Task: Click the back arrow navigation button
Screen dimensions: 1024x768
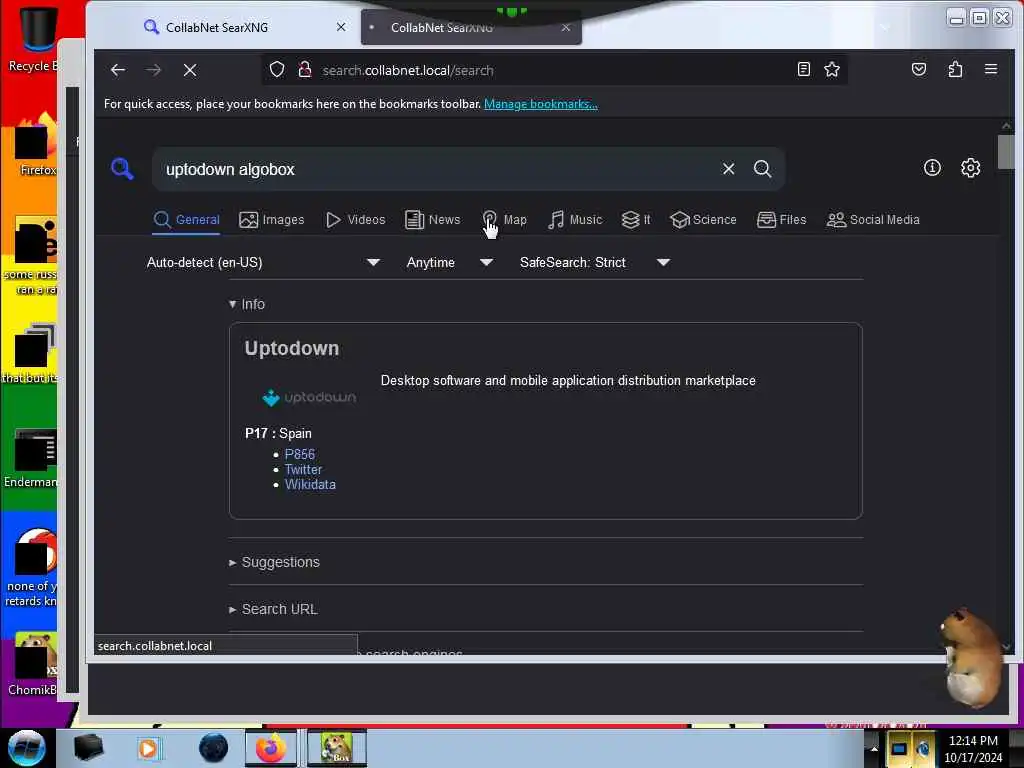Action: [x=118, y=70]
